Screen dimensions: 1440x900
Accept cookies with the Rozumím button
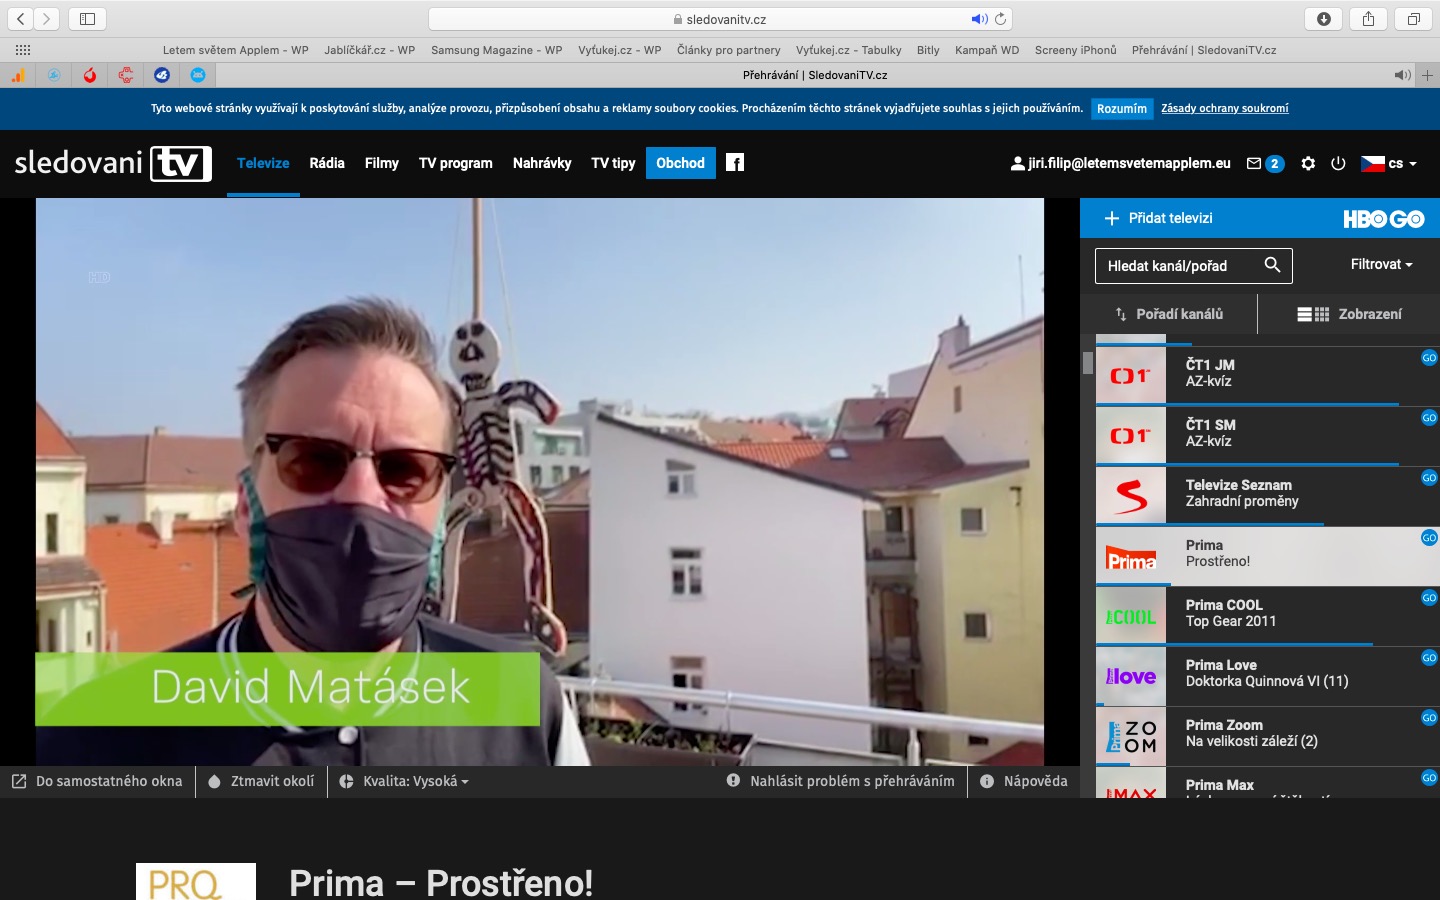(x=1122, y=109)
